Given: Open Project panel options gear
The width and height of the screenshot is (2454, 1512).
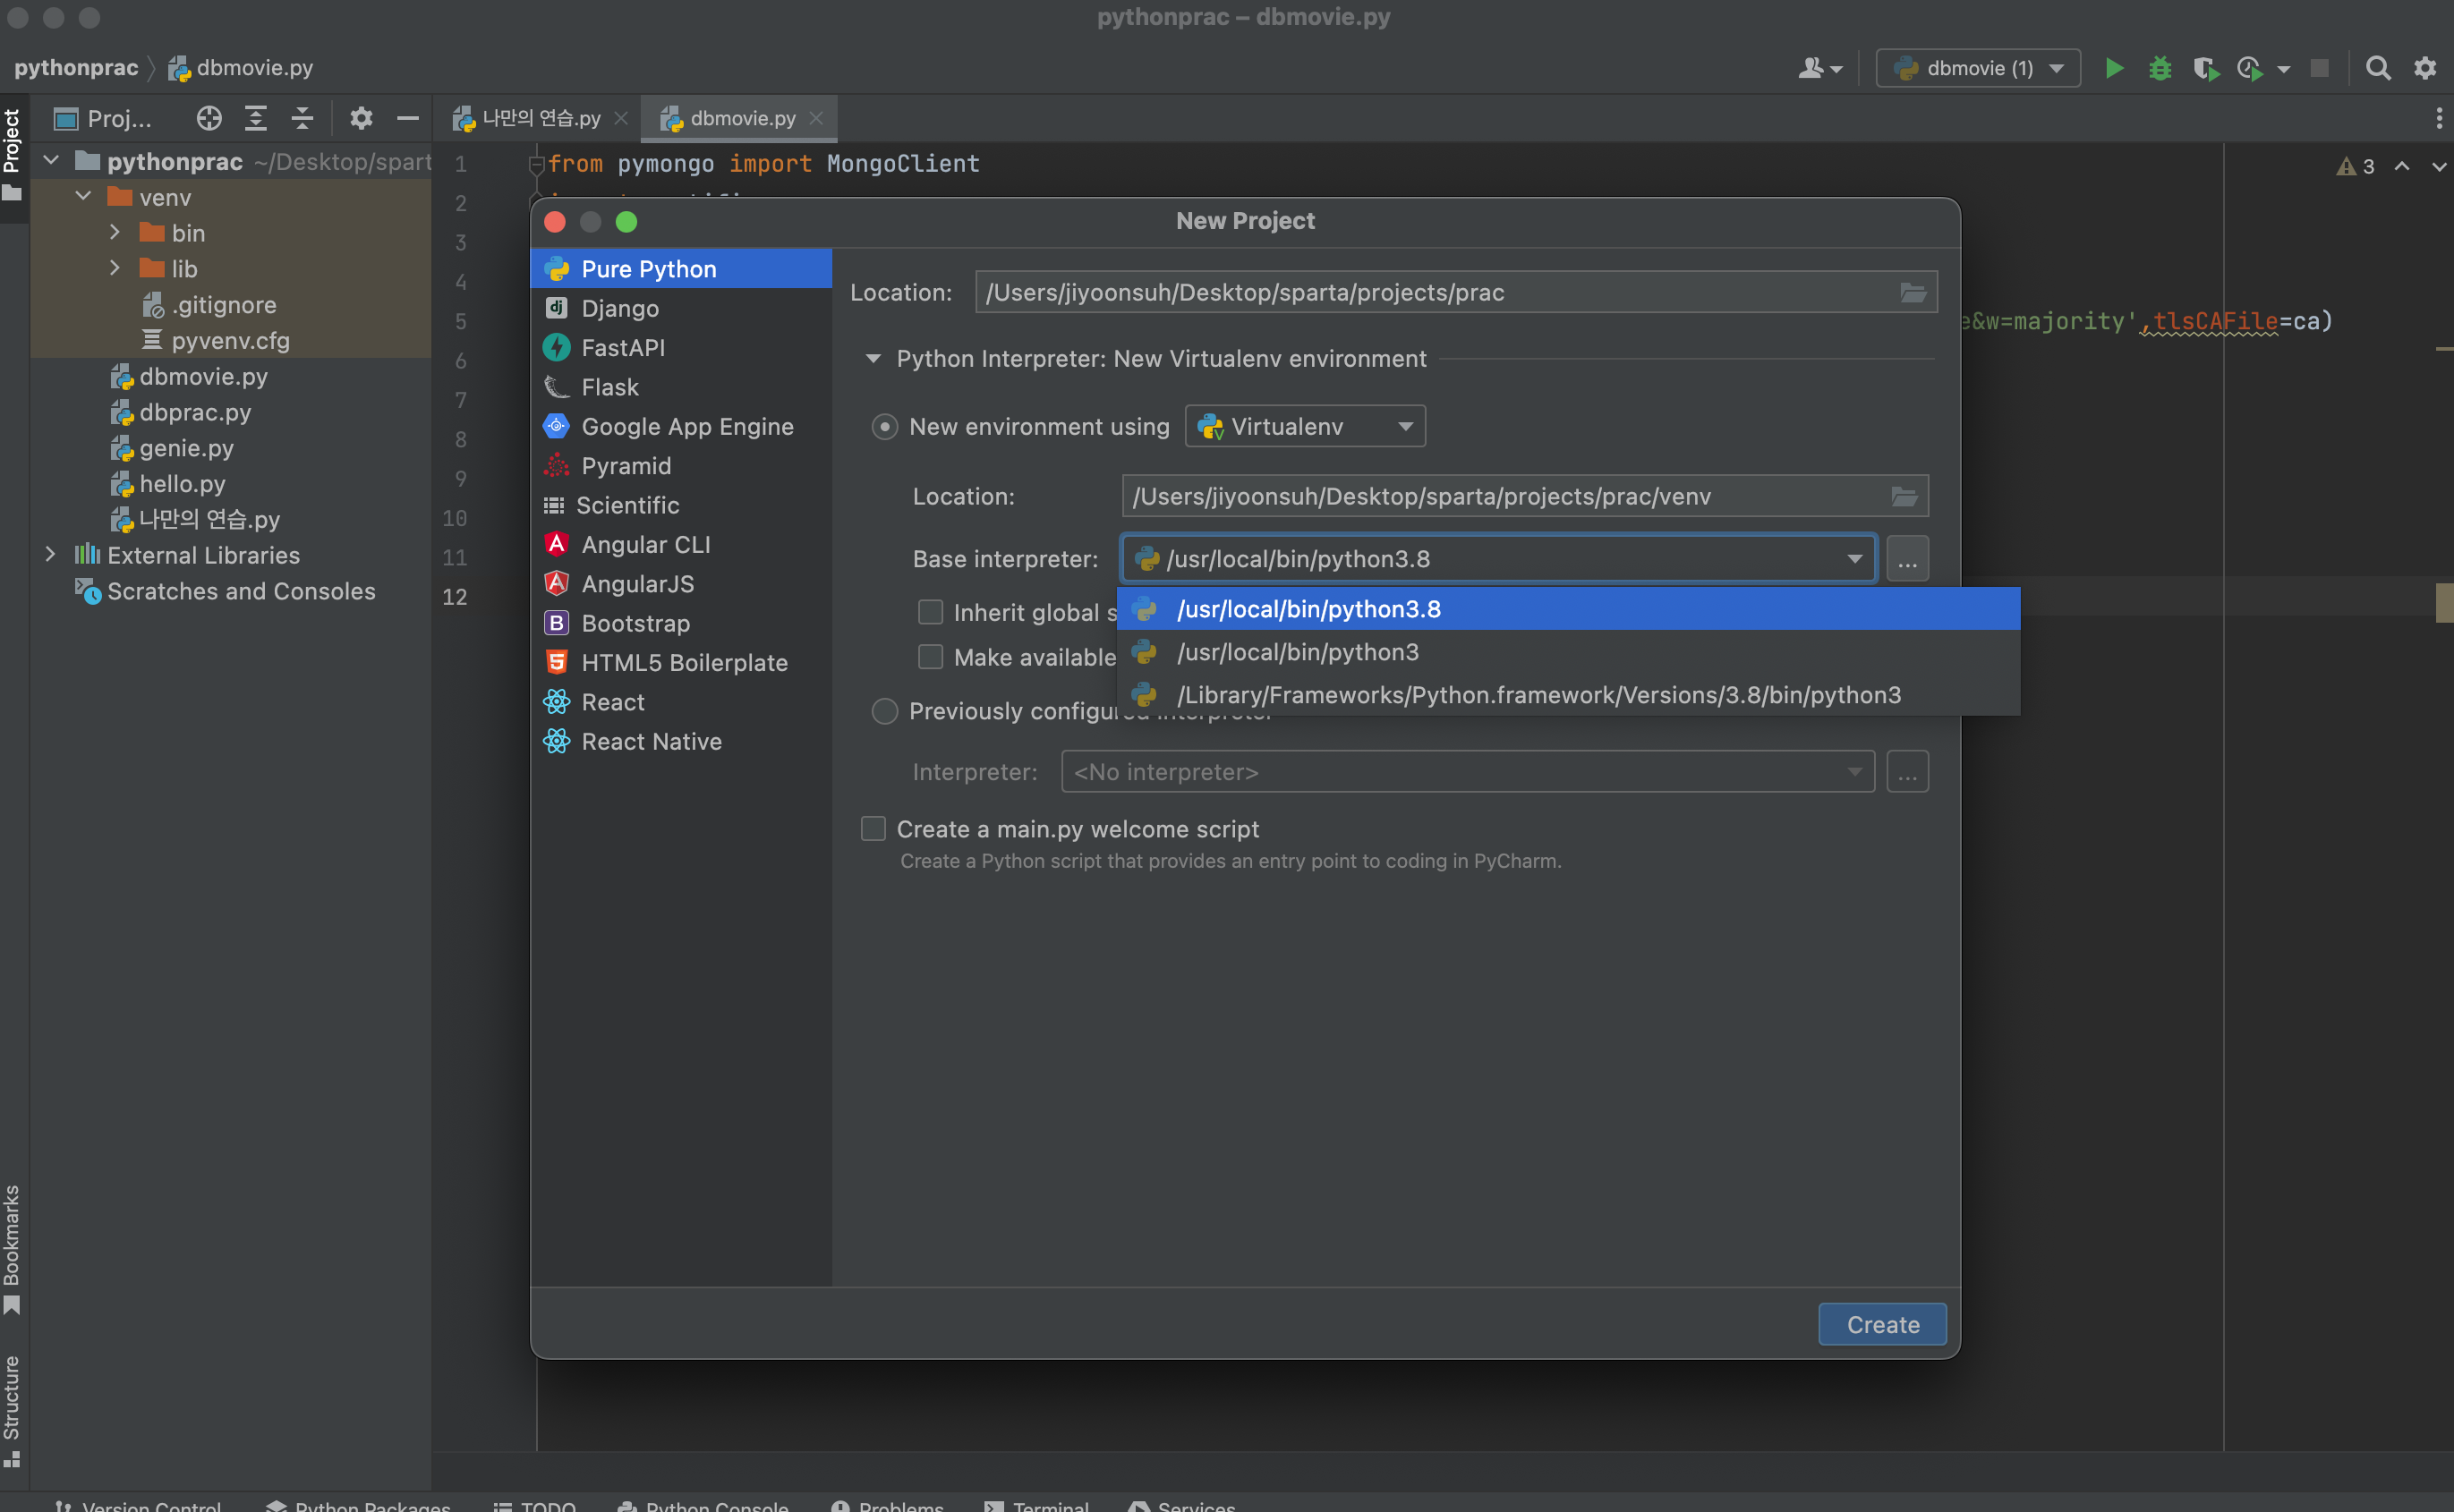Looking at the screenshot, I should pos(361,119).
